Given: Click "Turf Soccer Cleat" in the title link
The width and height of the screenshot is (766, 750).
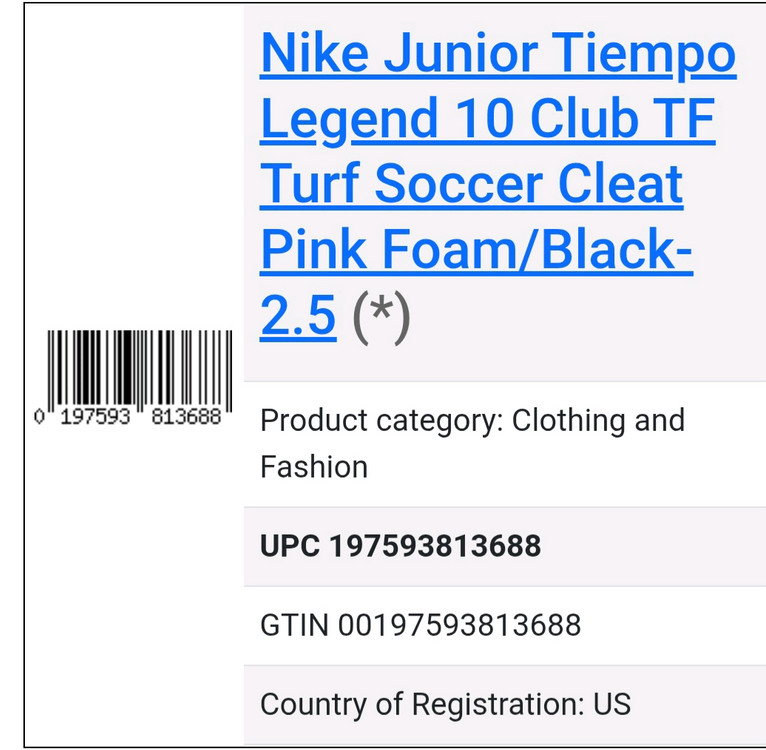Looking at the screenshot, I should [471, 185].
